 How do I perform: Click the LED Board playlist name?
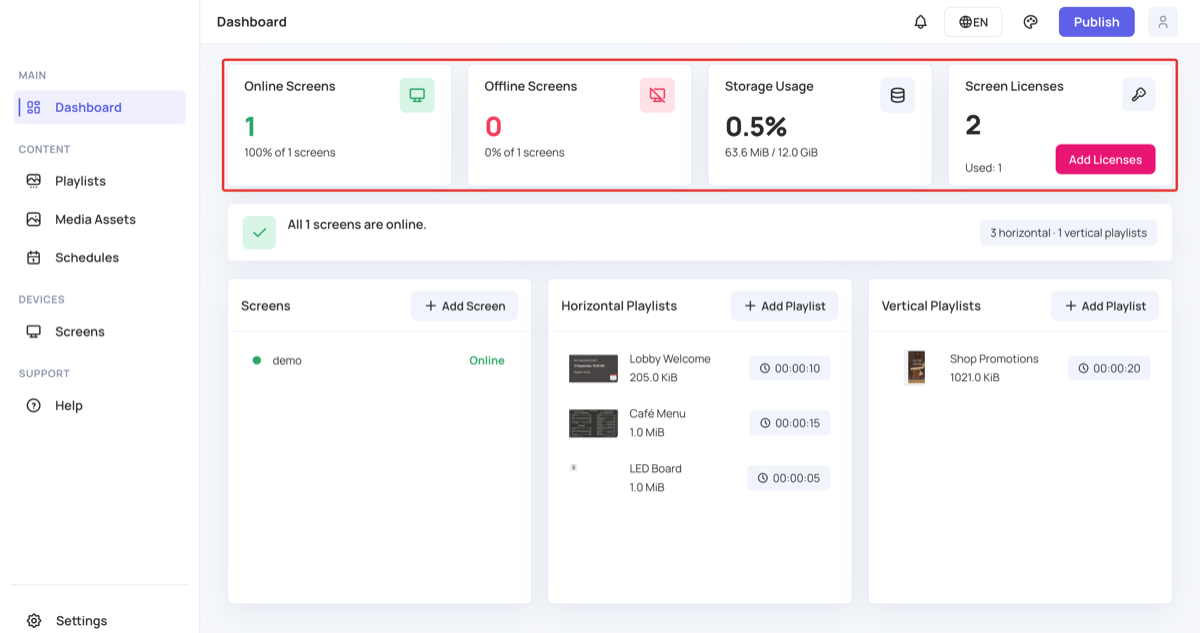[x=655, y=469]
